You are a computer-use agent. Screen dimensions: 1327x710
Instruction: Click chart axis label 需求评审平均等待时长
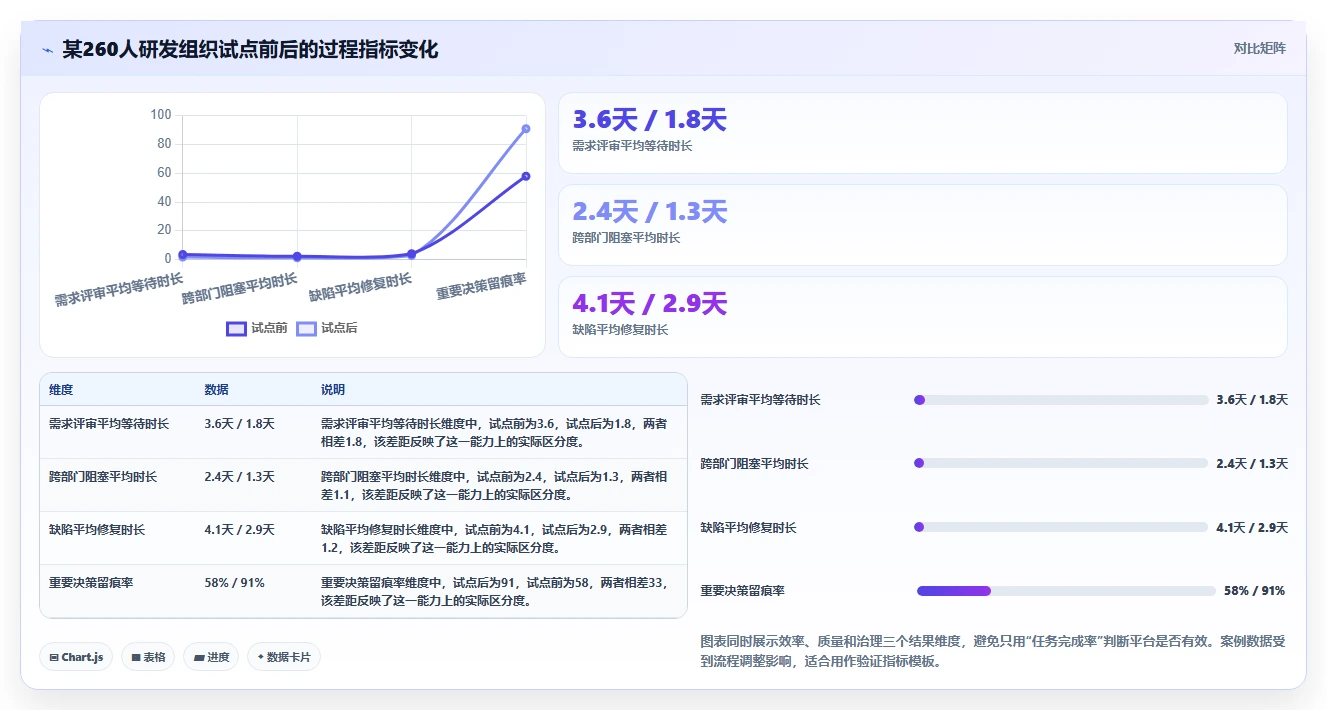coord(118,289)
